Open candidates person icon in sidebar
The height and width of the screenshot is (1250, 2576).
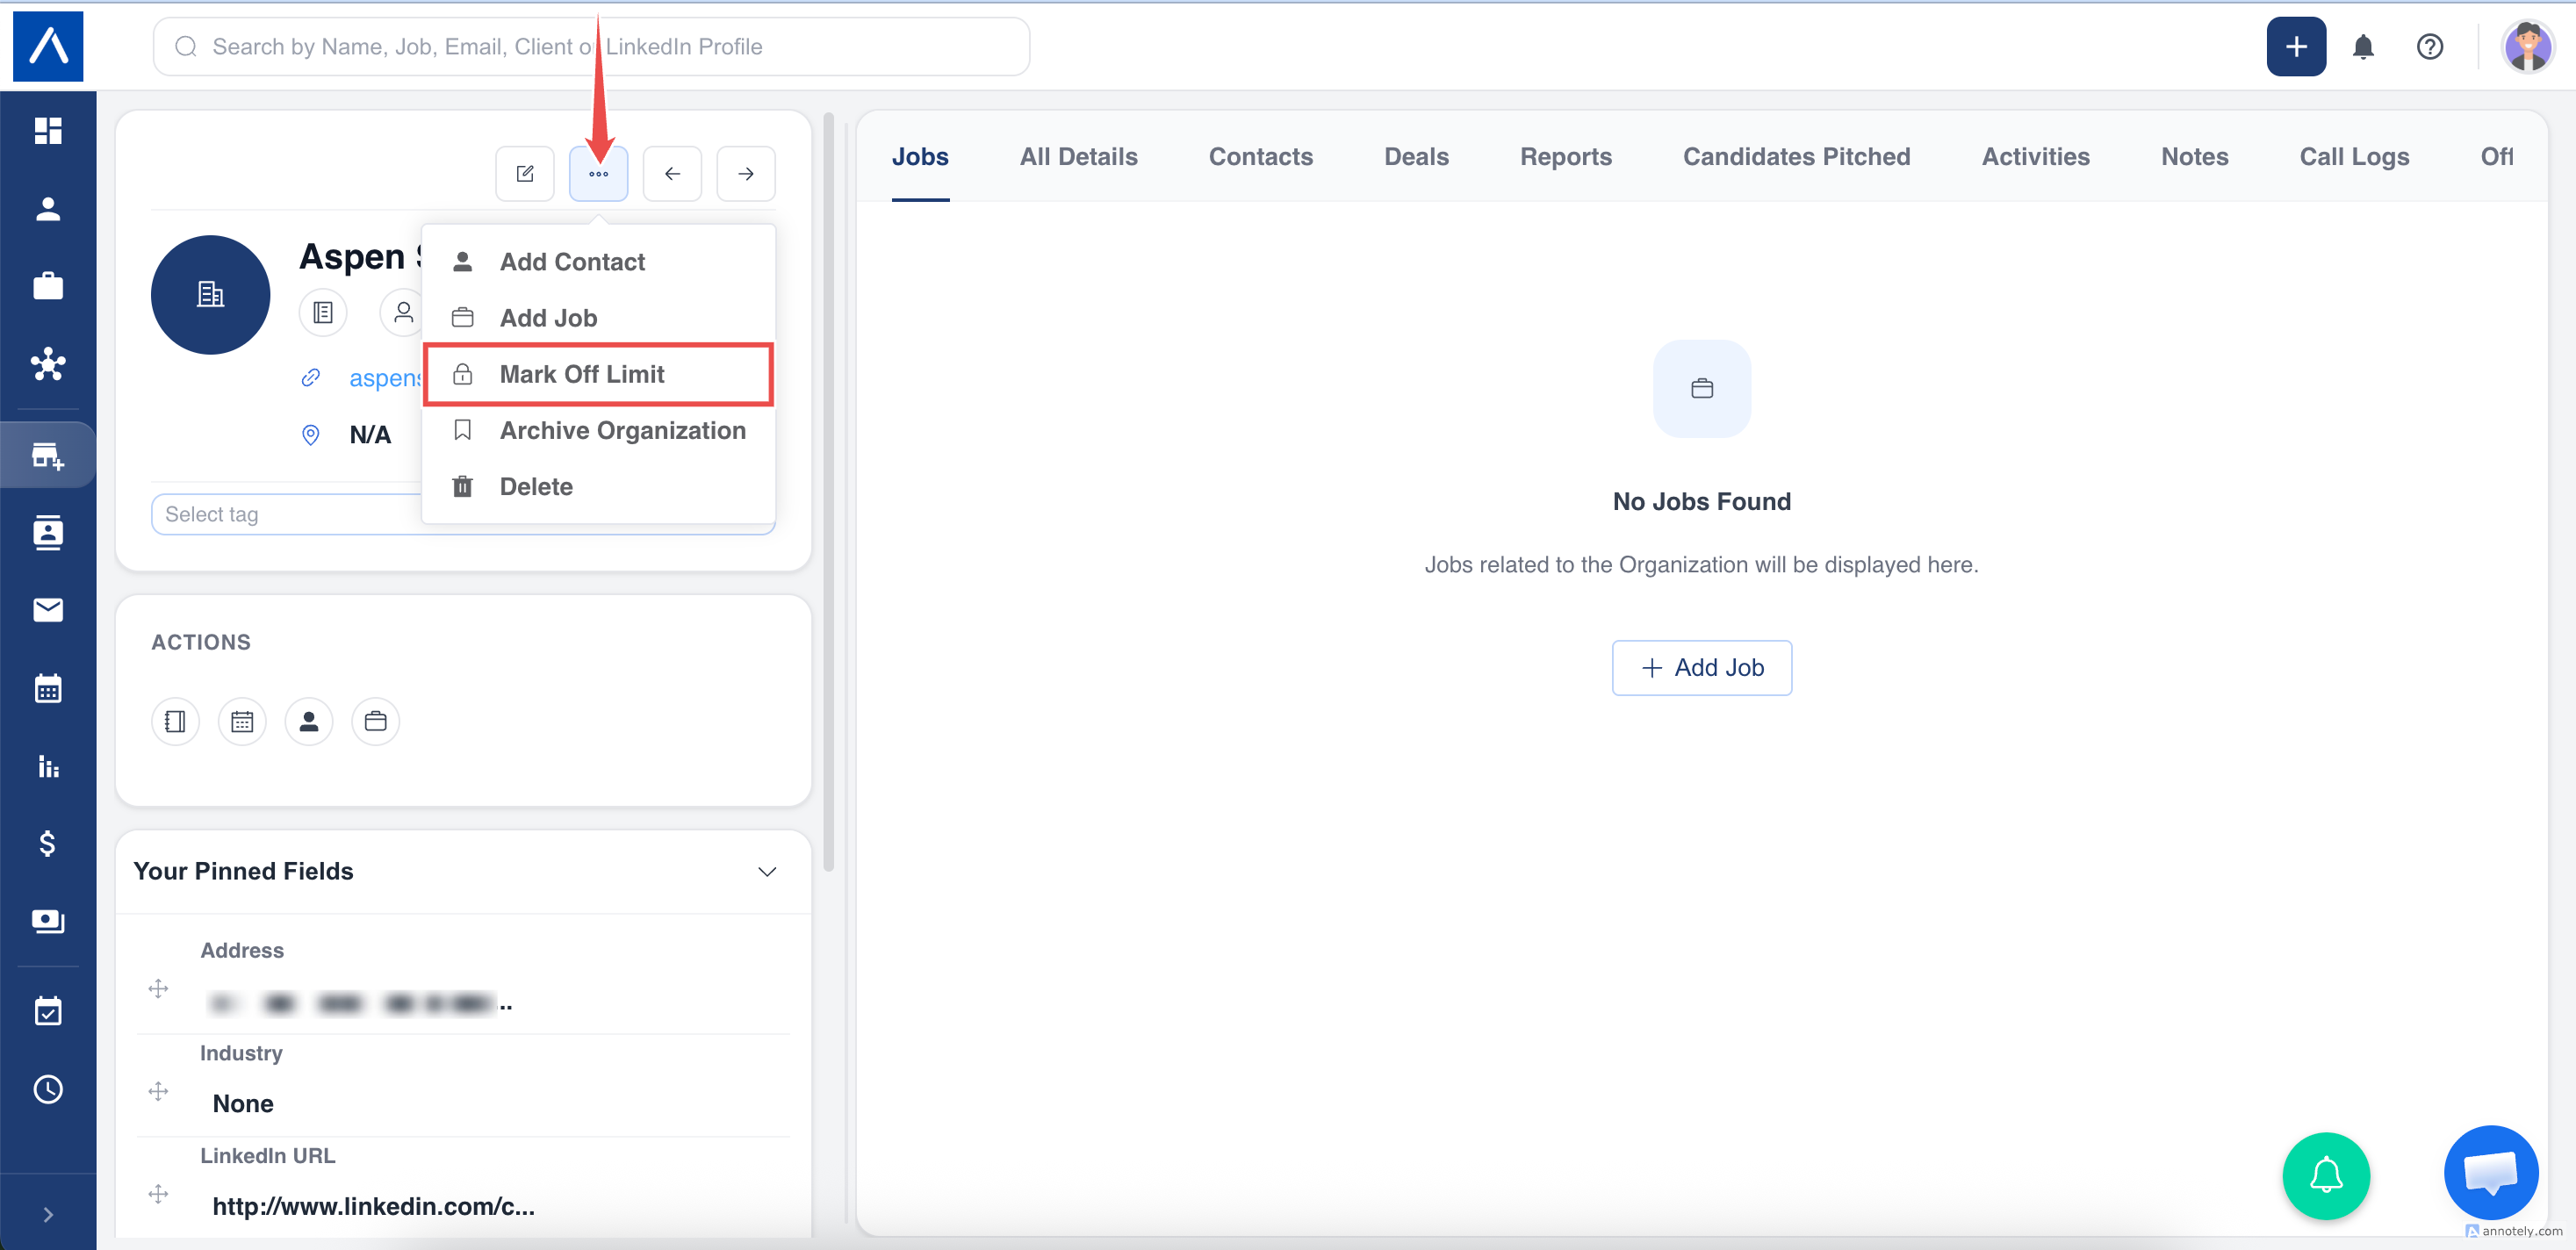48,209
